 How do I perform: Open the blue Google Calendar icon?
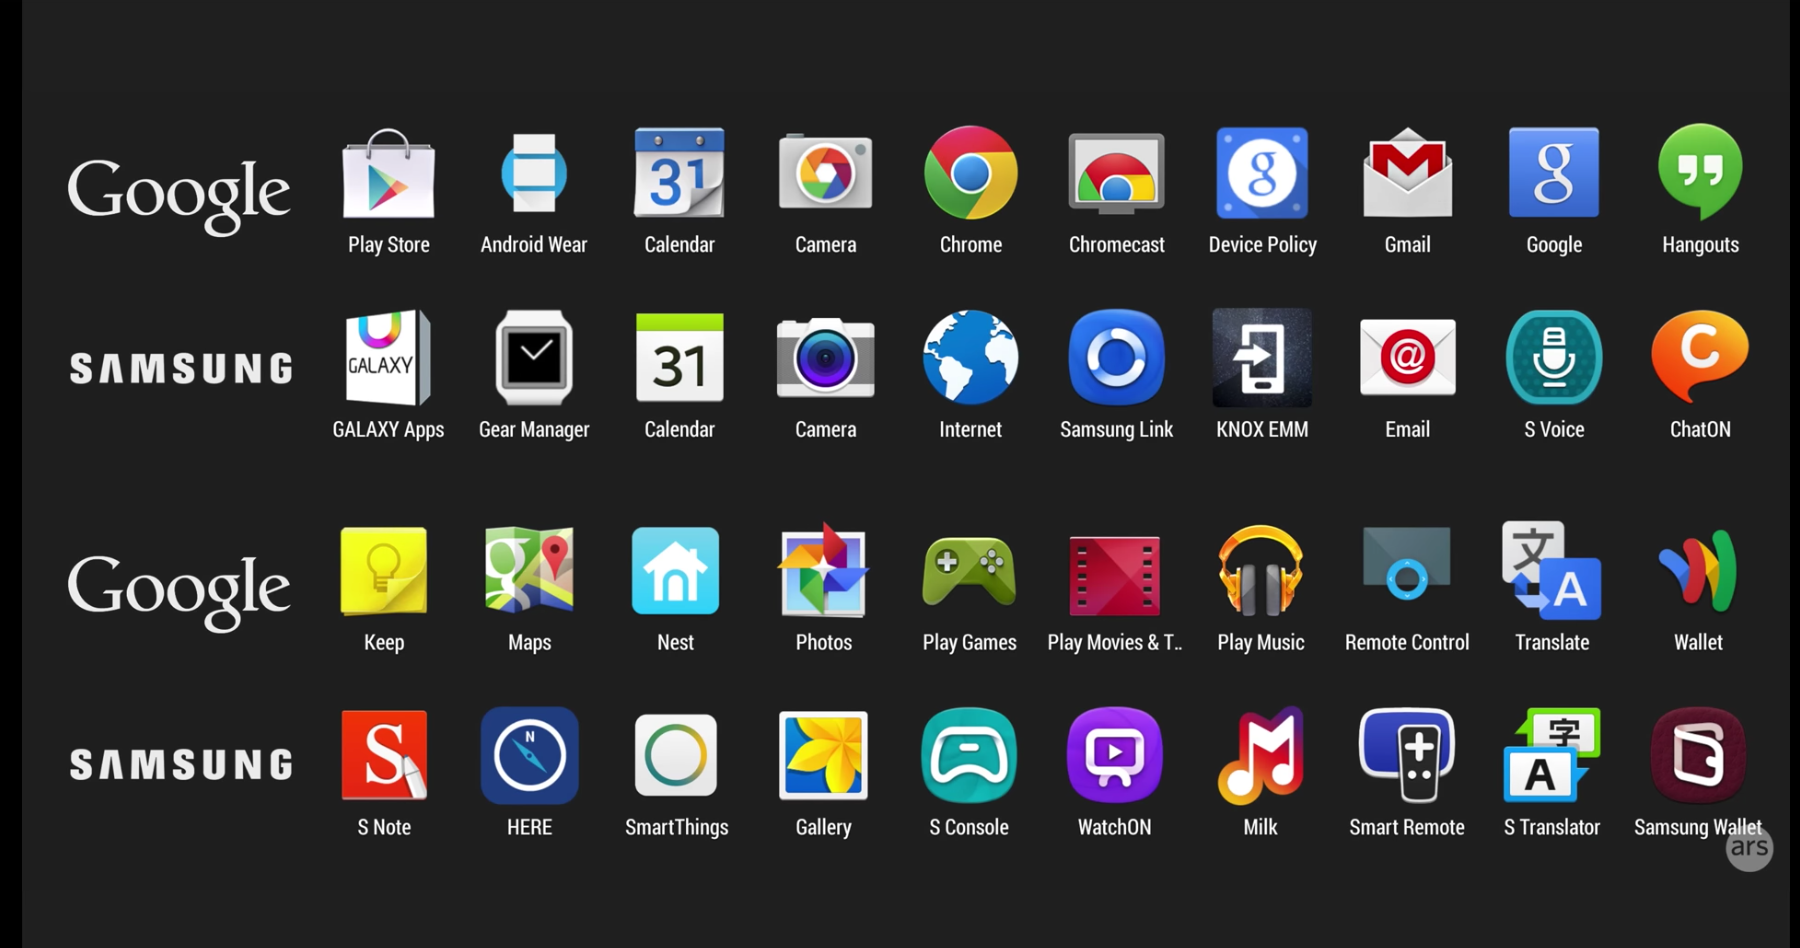pos(679,173)
